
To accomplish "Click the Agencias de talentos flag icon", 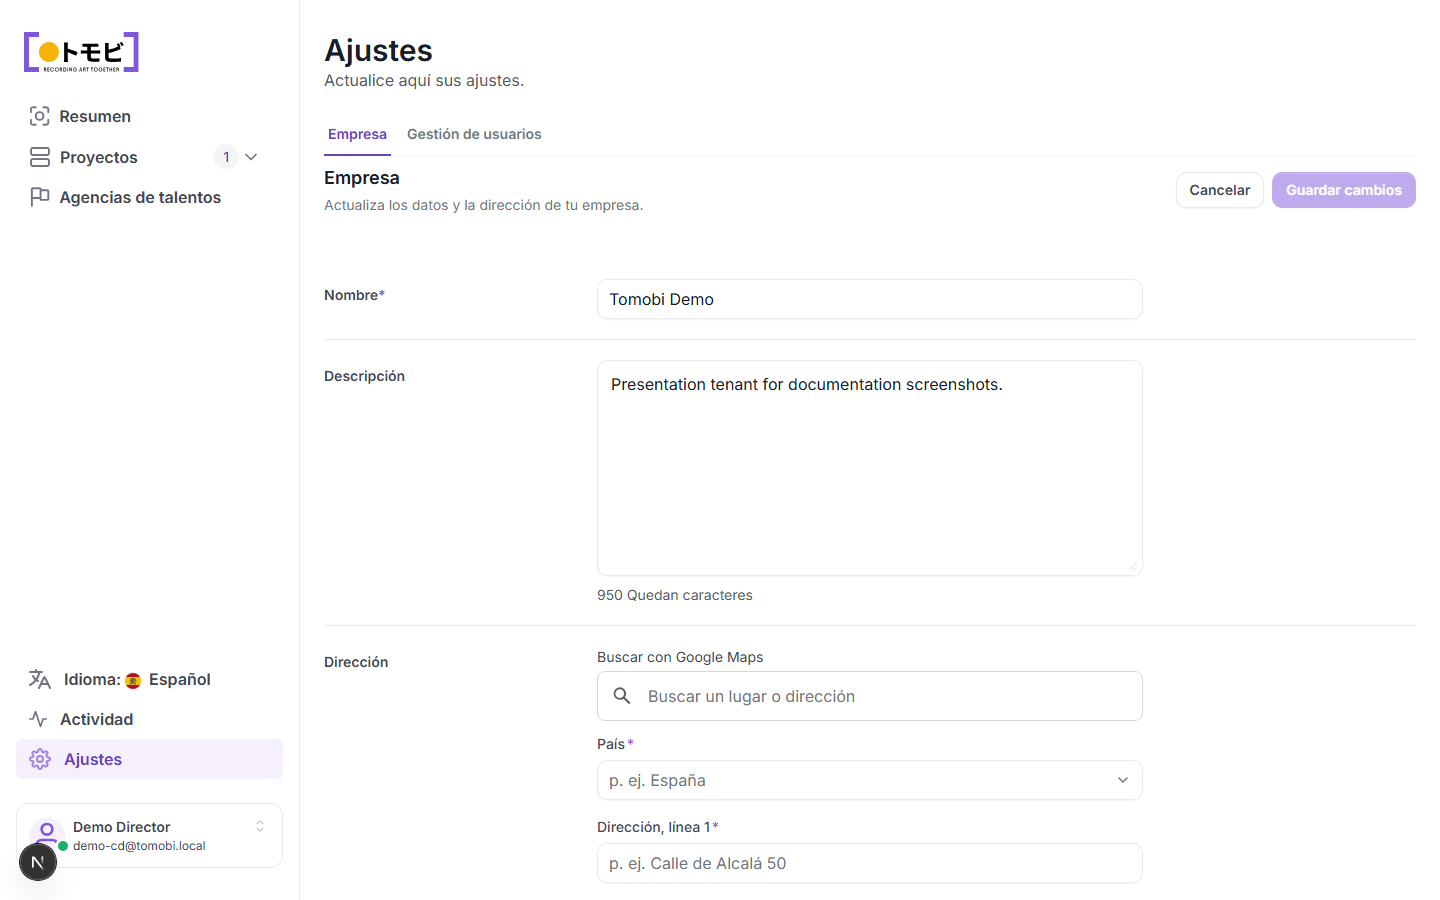I will 40,197.
